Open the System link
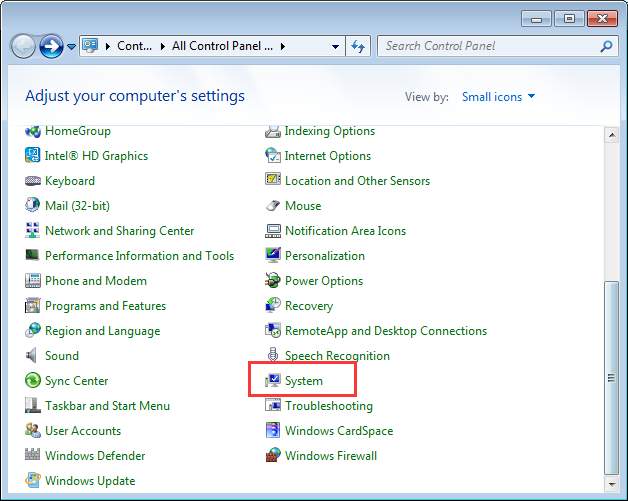 pos(304,381)
